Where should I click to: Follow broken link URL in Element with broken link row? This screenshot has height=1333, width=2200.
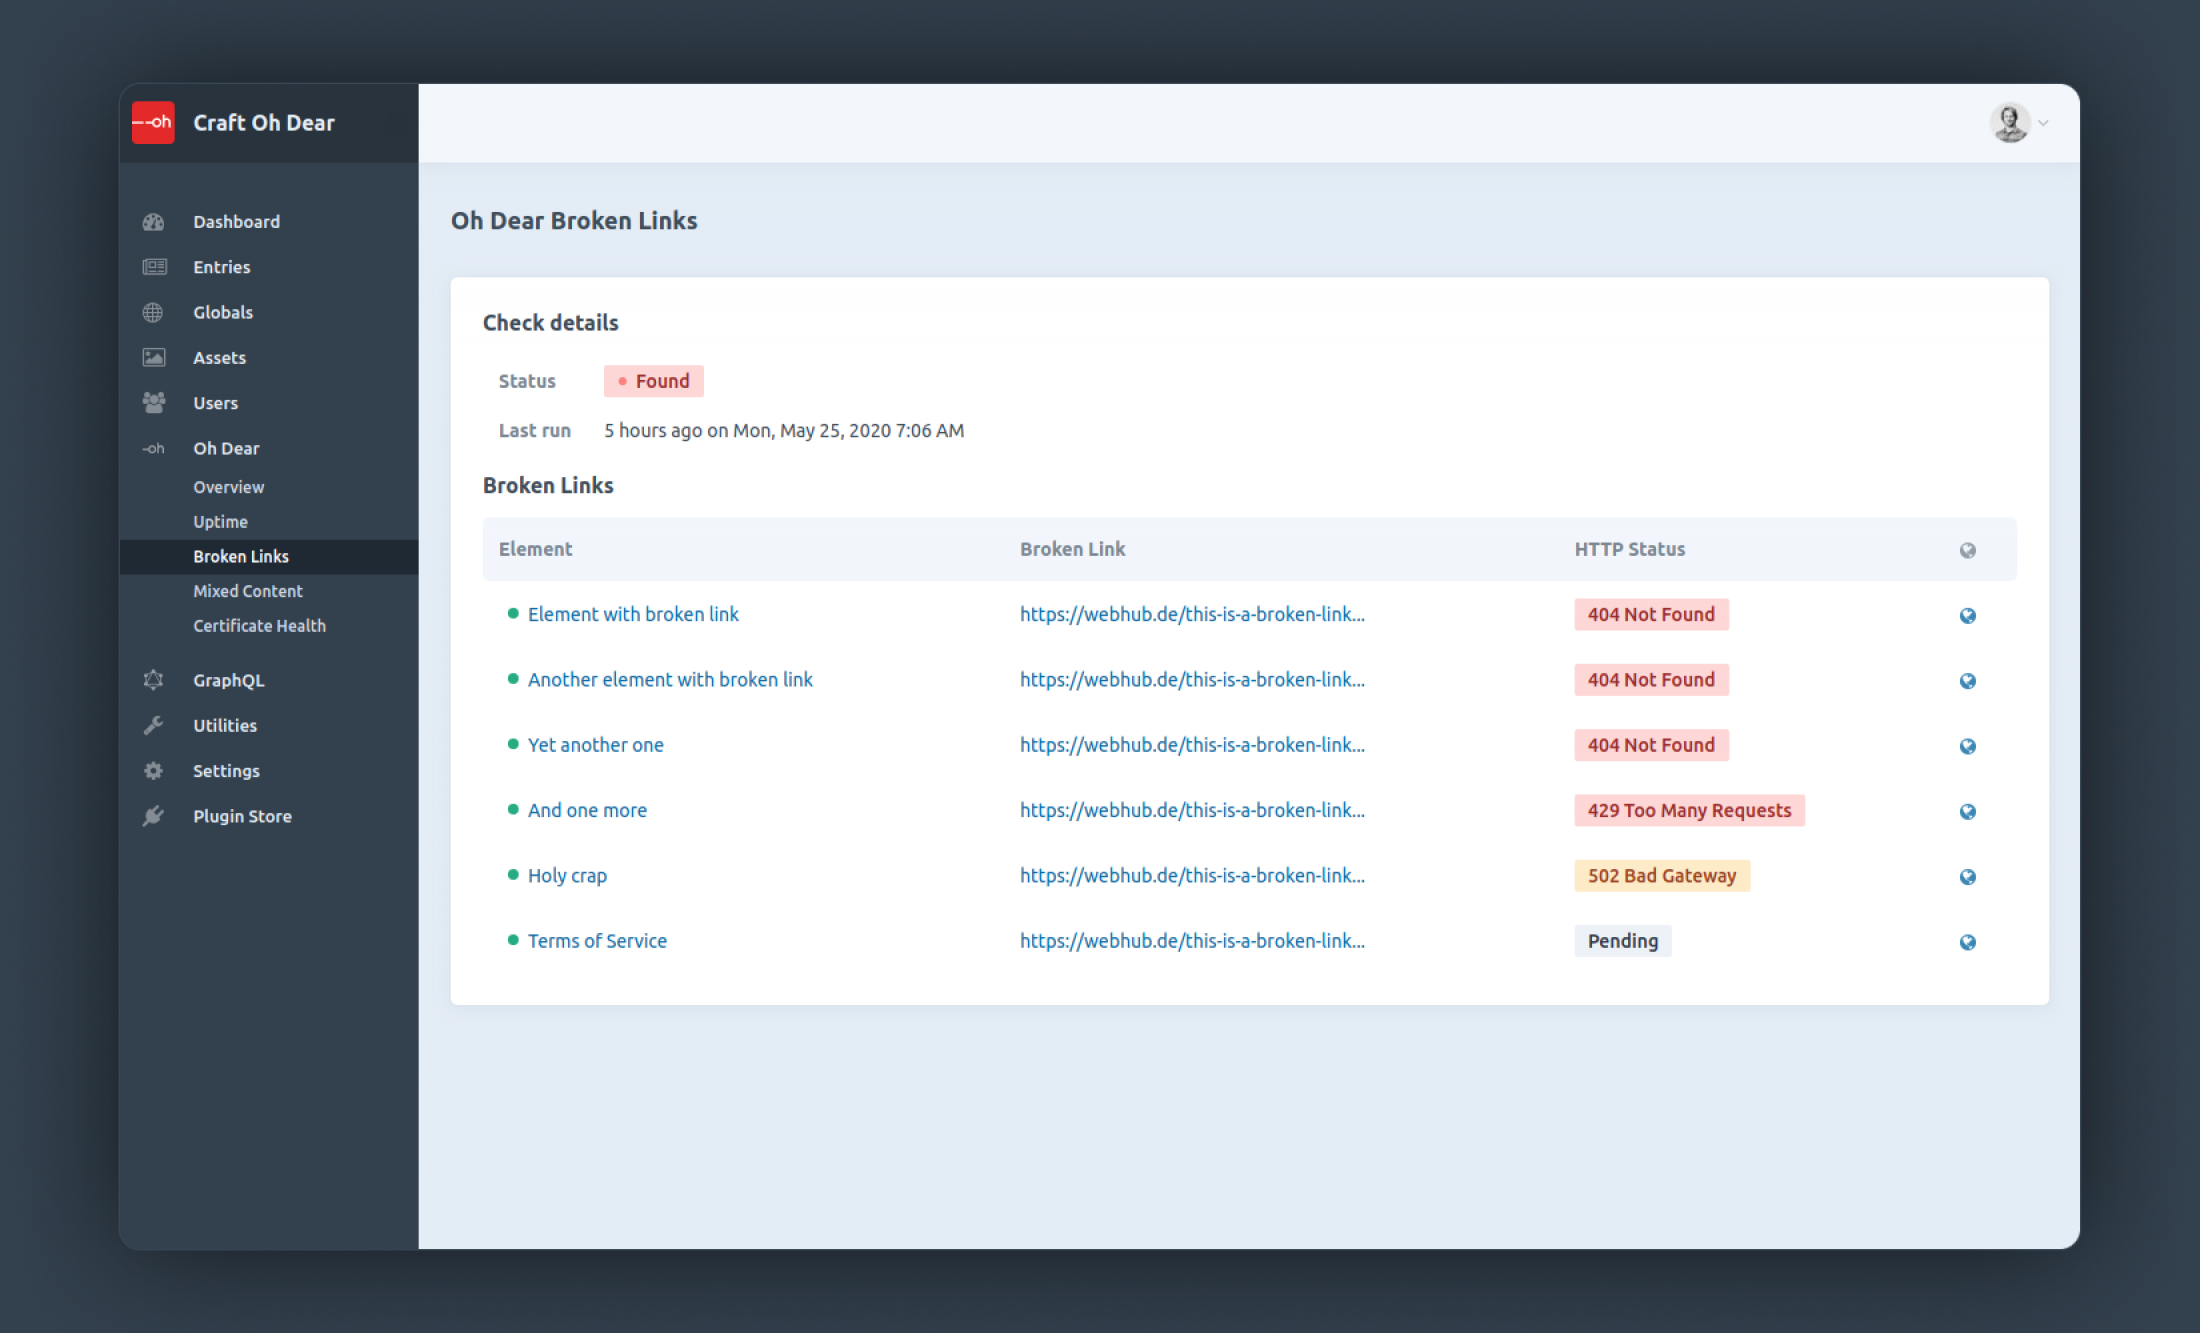point(1192,614)
